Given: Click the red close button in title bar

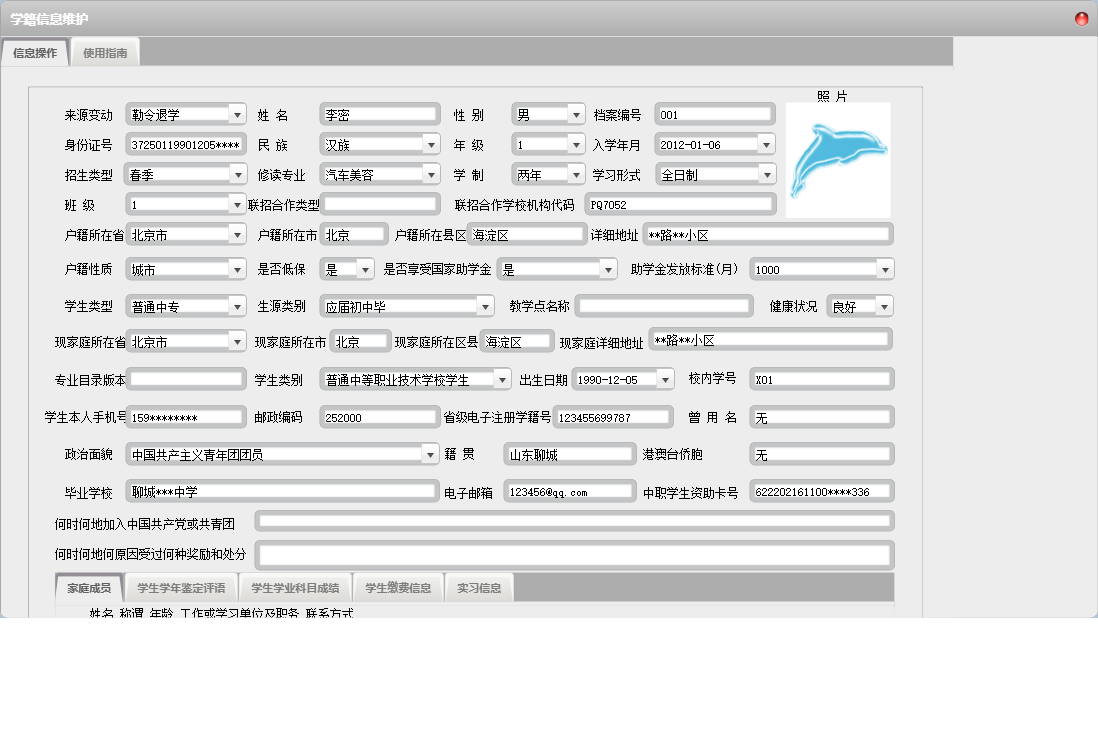Looking at the screenshot, I should point(1081,19).
